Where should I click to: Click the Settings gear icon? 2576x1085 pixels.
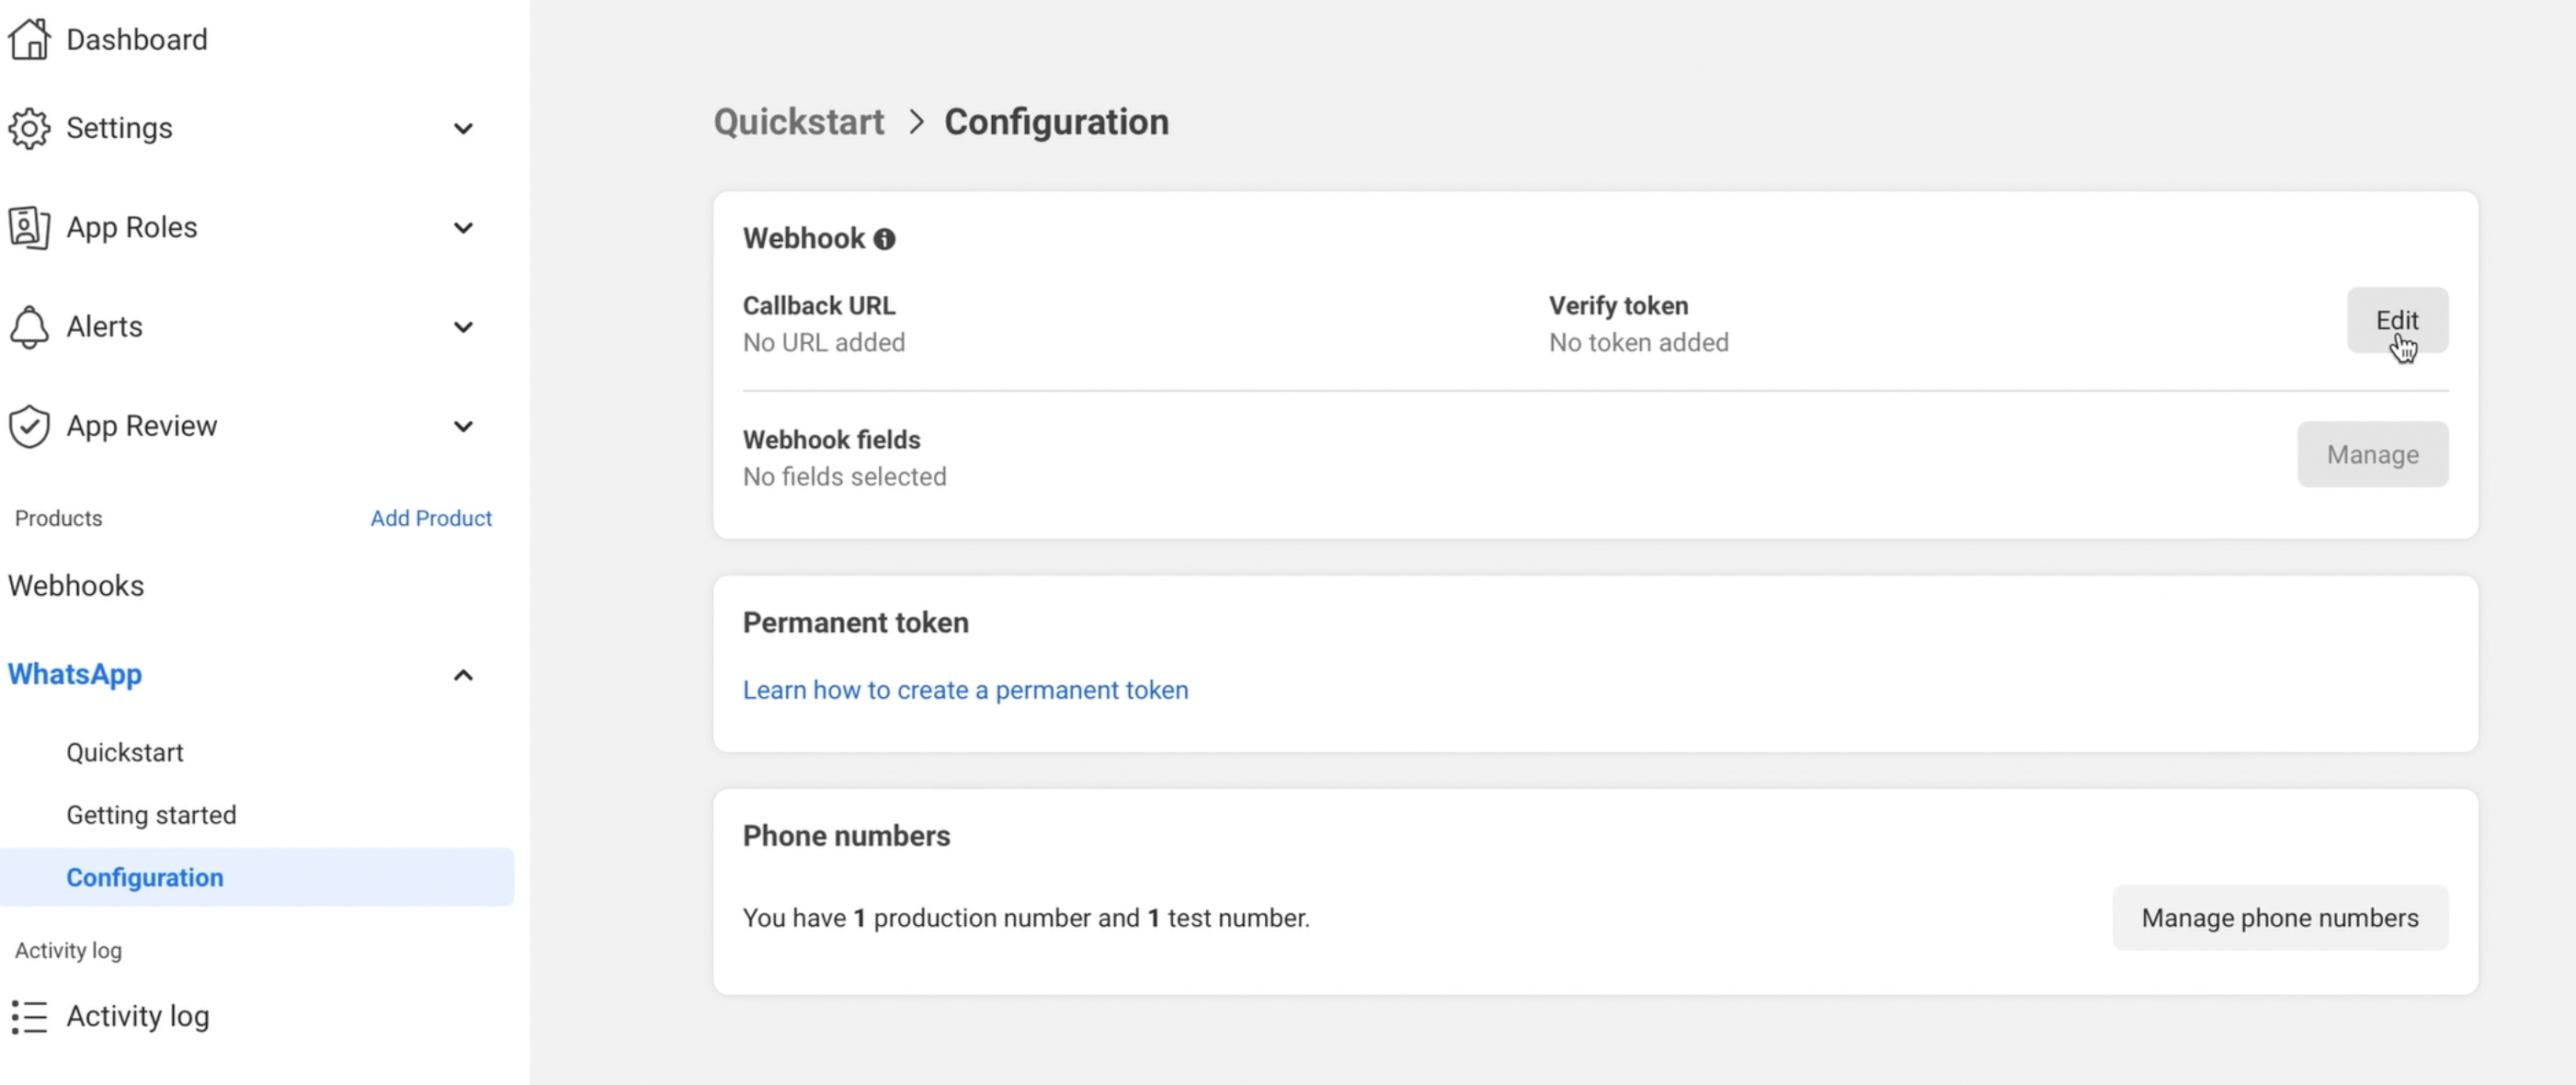29,128
